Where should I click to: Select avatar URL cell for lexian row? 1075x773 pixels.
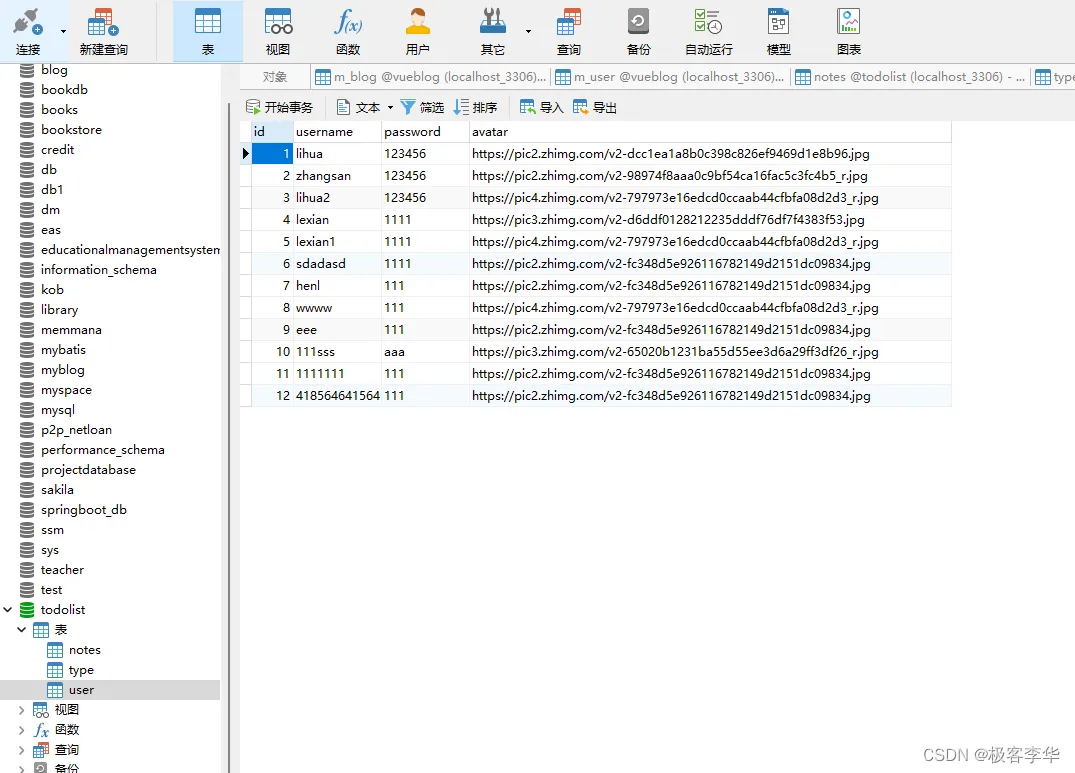[x=710, y=219]
